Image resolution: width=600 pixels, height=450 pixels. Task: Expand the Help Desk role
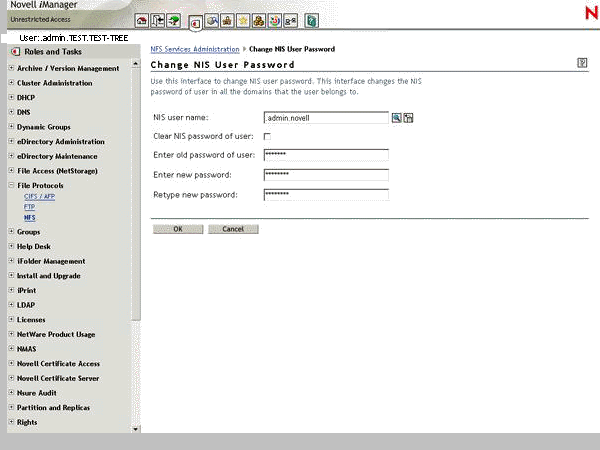(x=11, y=246)
